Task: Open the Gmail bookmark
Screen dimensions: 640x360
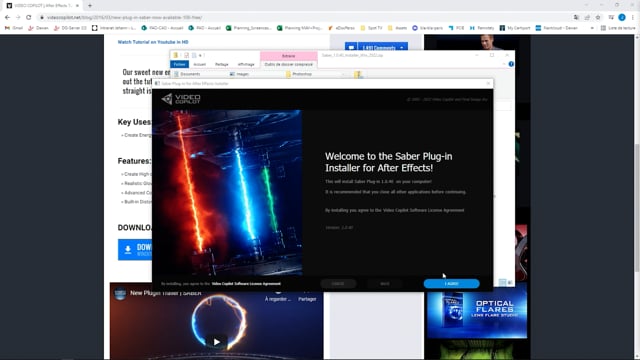Action: (14, 28)
